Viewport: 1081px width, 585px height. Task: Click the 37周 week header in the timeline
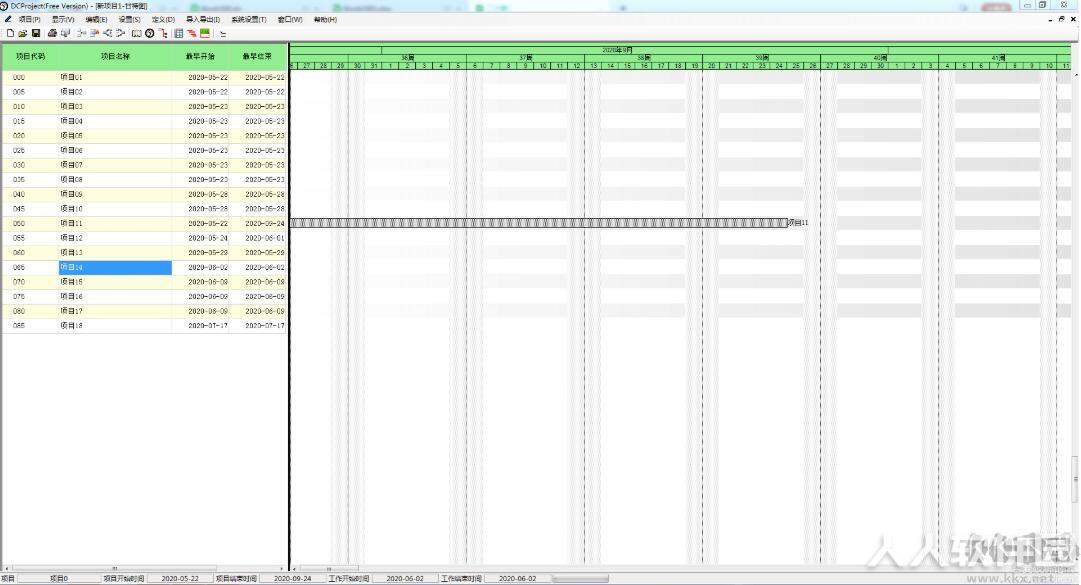525,58
